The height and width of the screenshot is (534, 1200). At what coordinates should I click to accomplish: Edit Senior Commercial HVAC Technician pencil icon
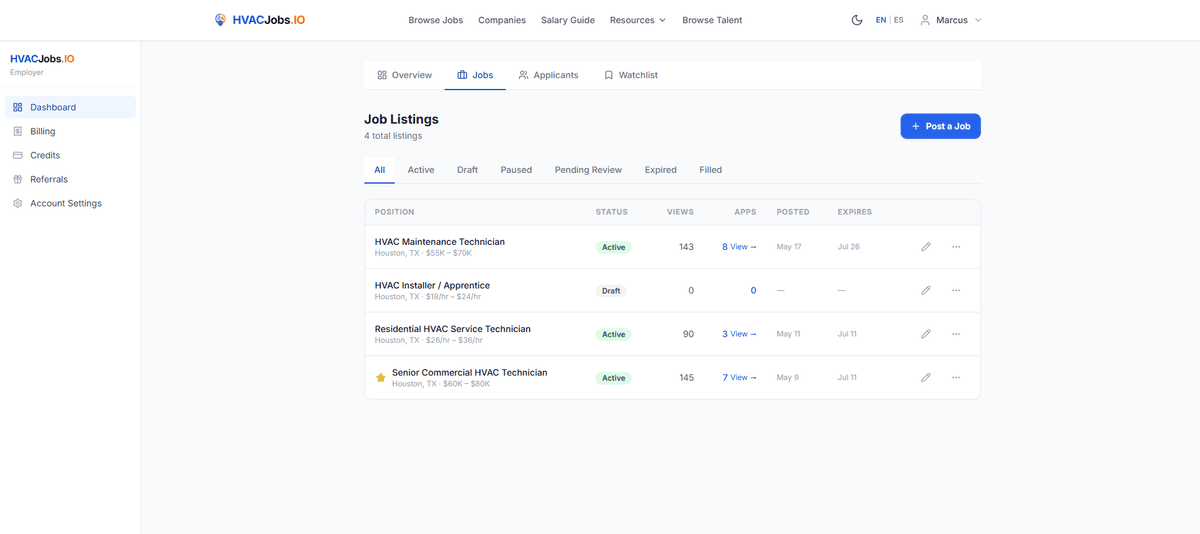[x=926, y=378]
